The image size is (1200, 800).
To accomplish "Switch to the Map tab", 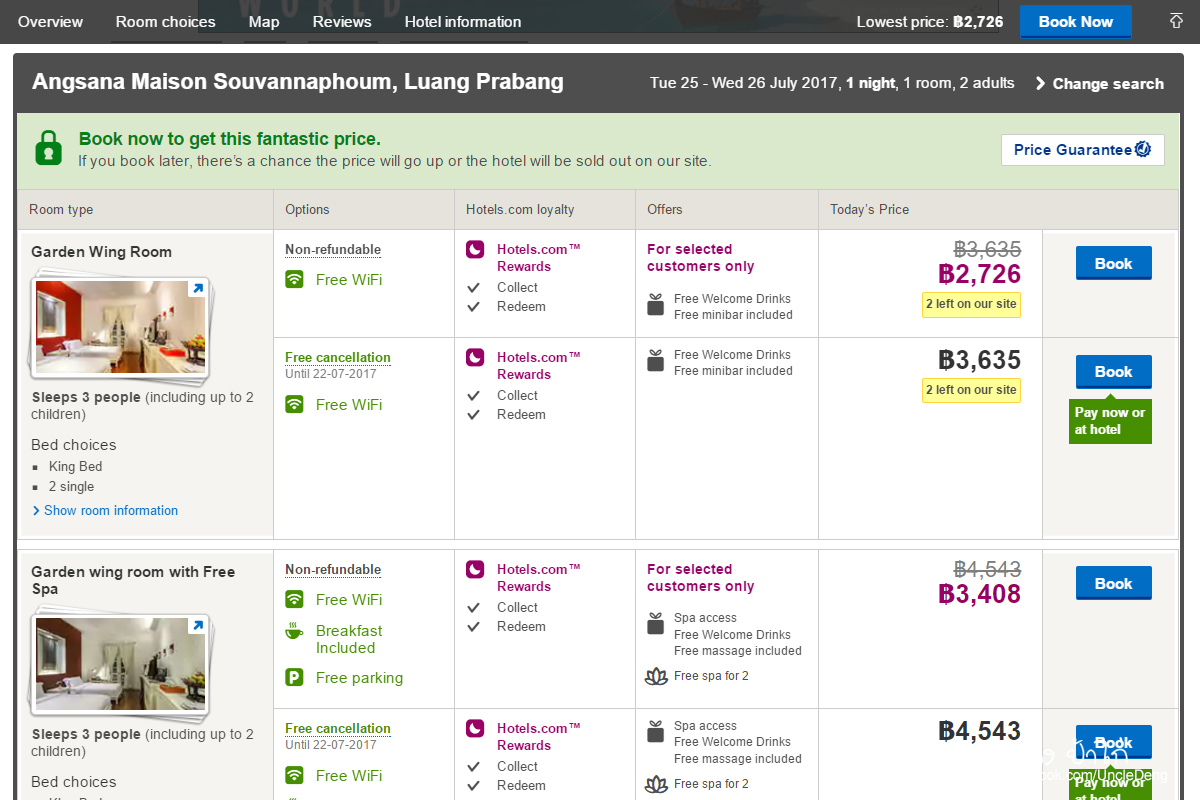I will [264, 21].
